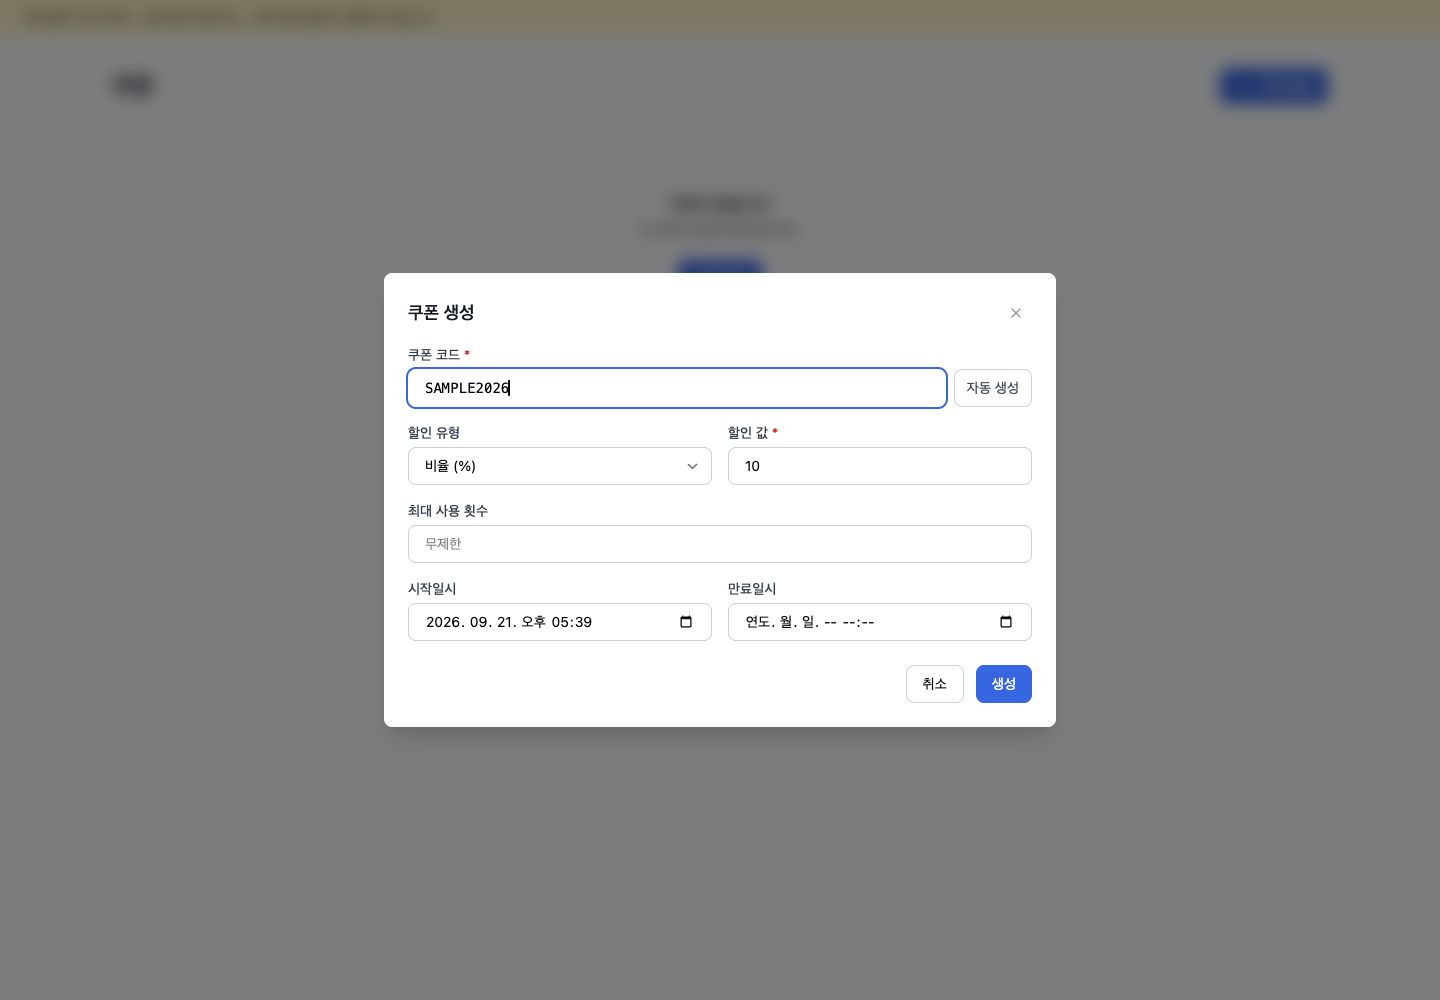
Task: Click the 최대 사용 횟수 field
Action: pyautogui.click(x=720, y=544)
